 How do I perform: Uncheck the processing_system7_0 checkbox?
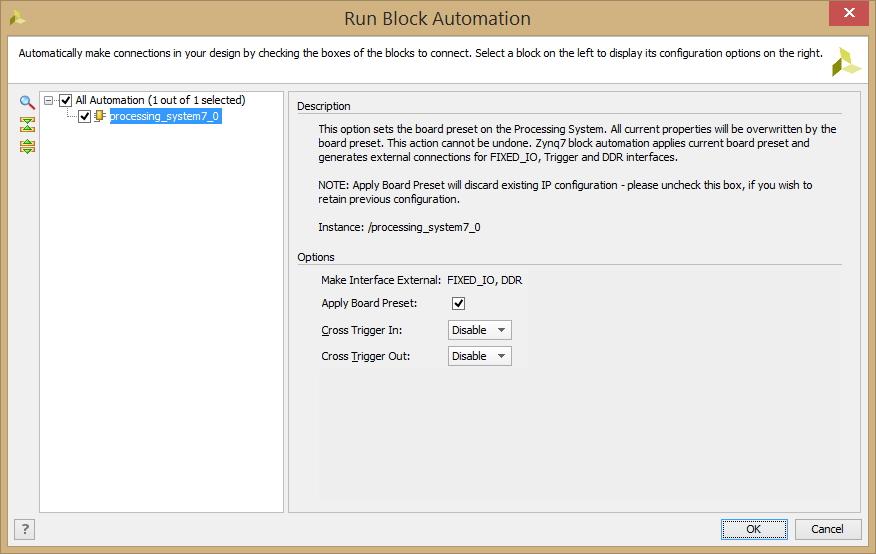click(84, 116)
